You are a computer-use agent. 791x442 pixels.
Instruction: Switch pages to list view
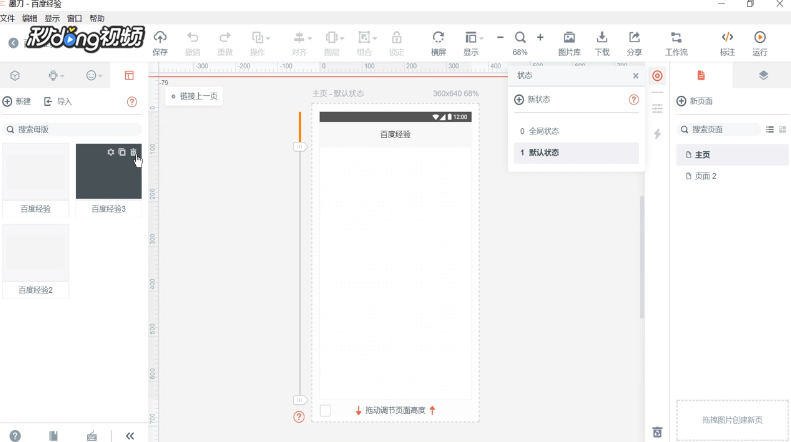[x=770, y=130]
